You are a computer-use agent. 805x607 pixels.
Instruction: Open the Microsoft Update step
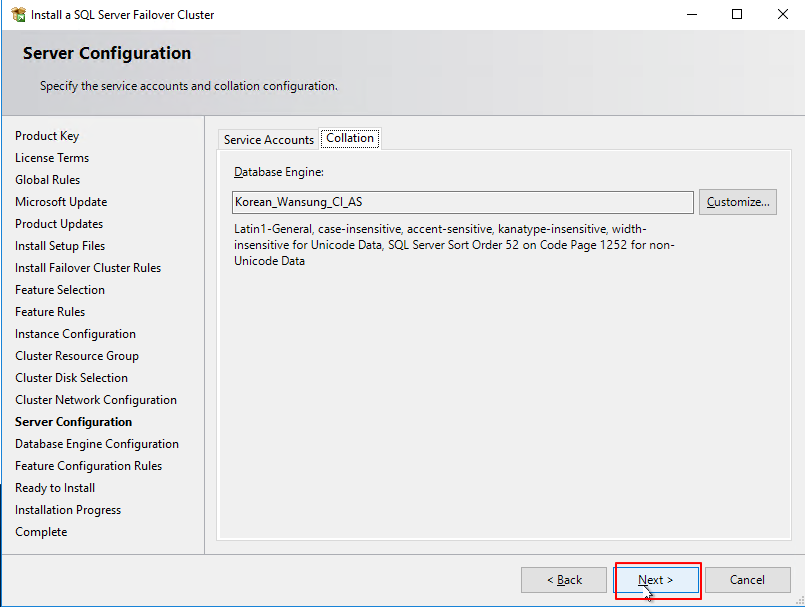point(61,201)
